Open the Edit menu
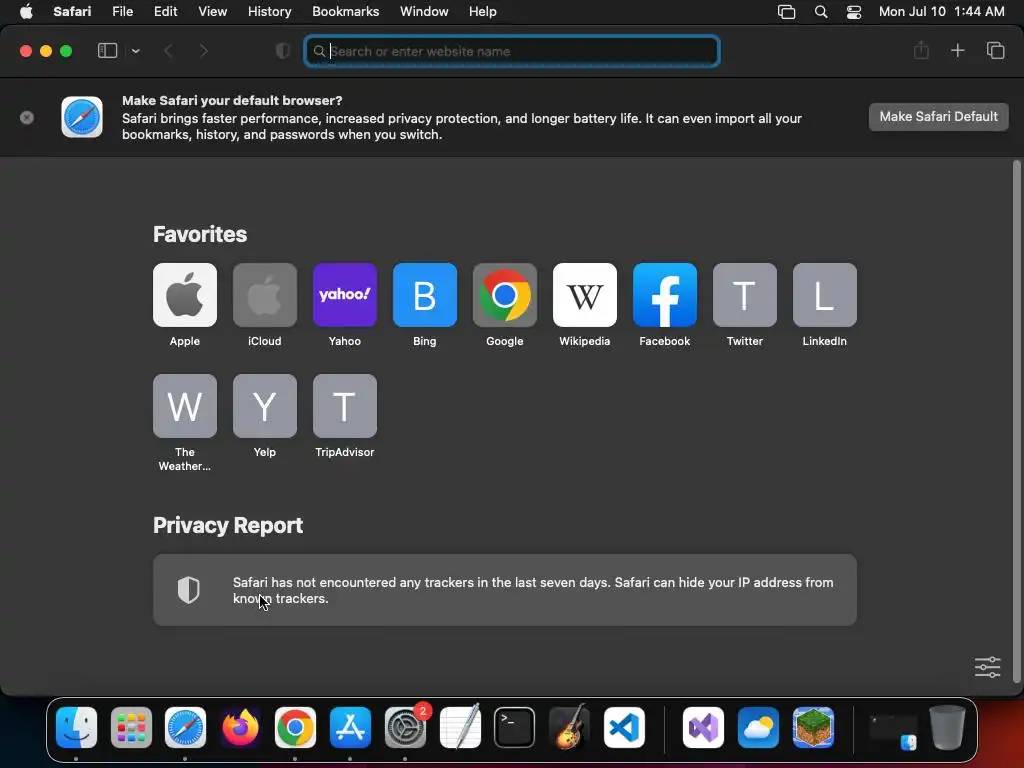Screen dimensions: 1024x768 165,12
